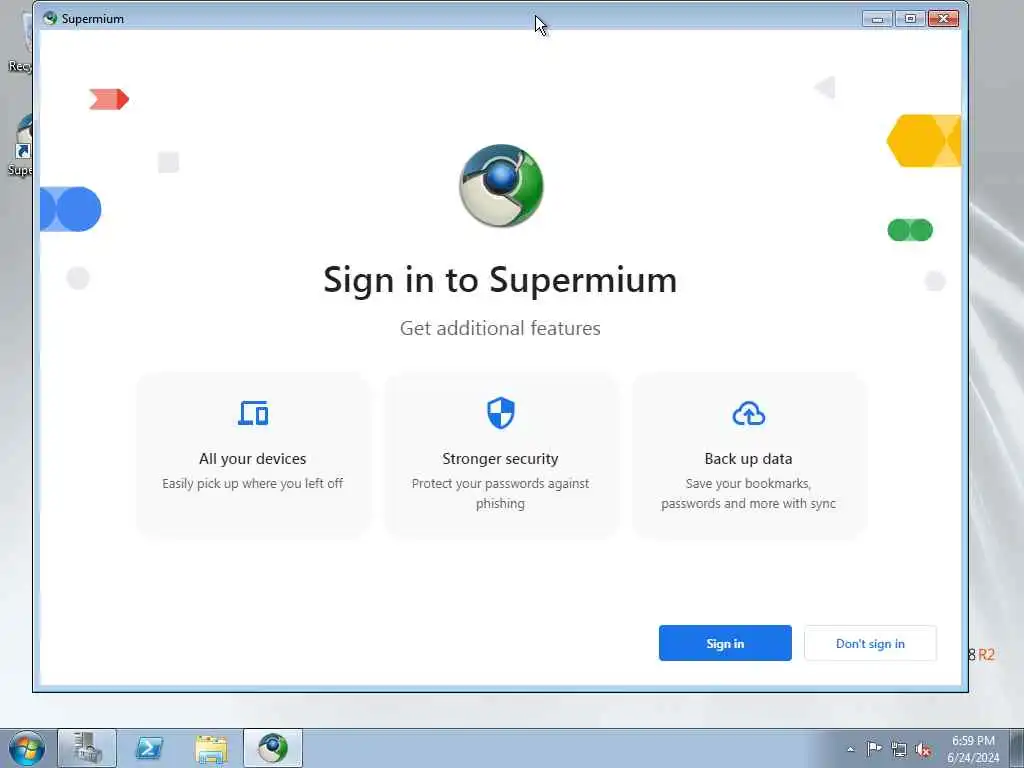This screenshot has width=1024, height=768.
Task: Minimize the Supermium window
Action: pyautogui.click(x=877, y=19)
